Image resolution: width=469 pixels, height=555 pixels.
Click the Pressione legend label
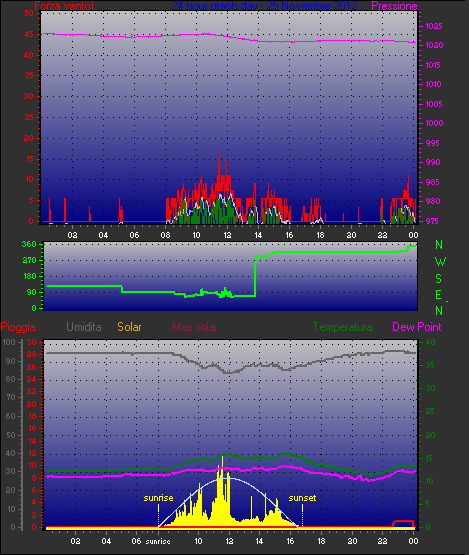click(394, 6)
